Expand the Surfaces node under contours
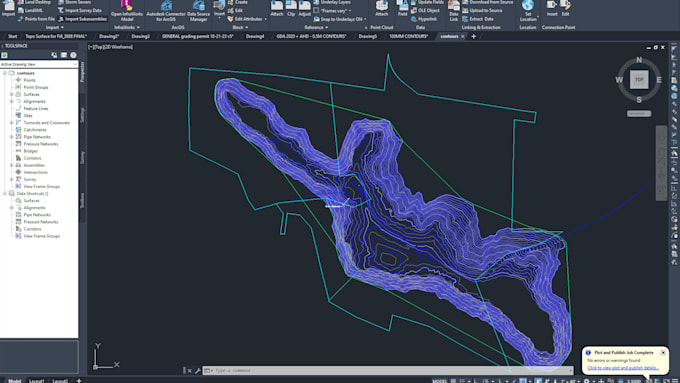 [12, 94]
